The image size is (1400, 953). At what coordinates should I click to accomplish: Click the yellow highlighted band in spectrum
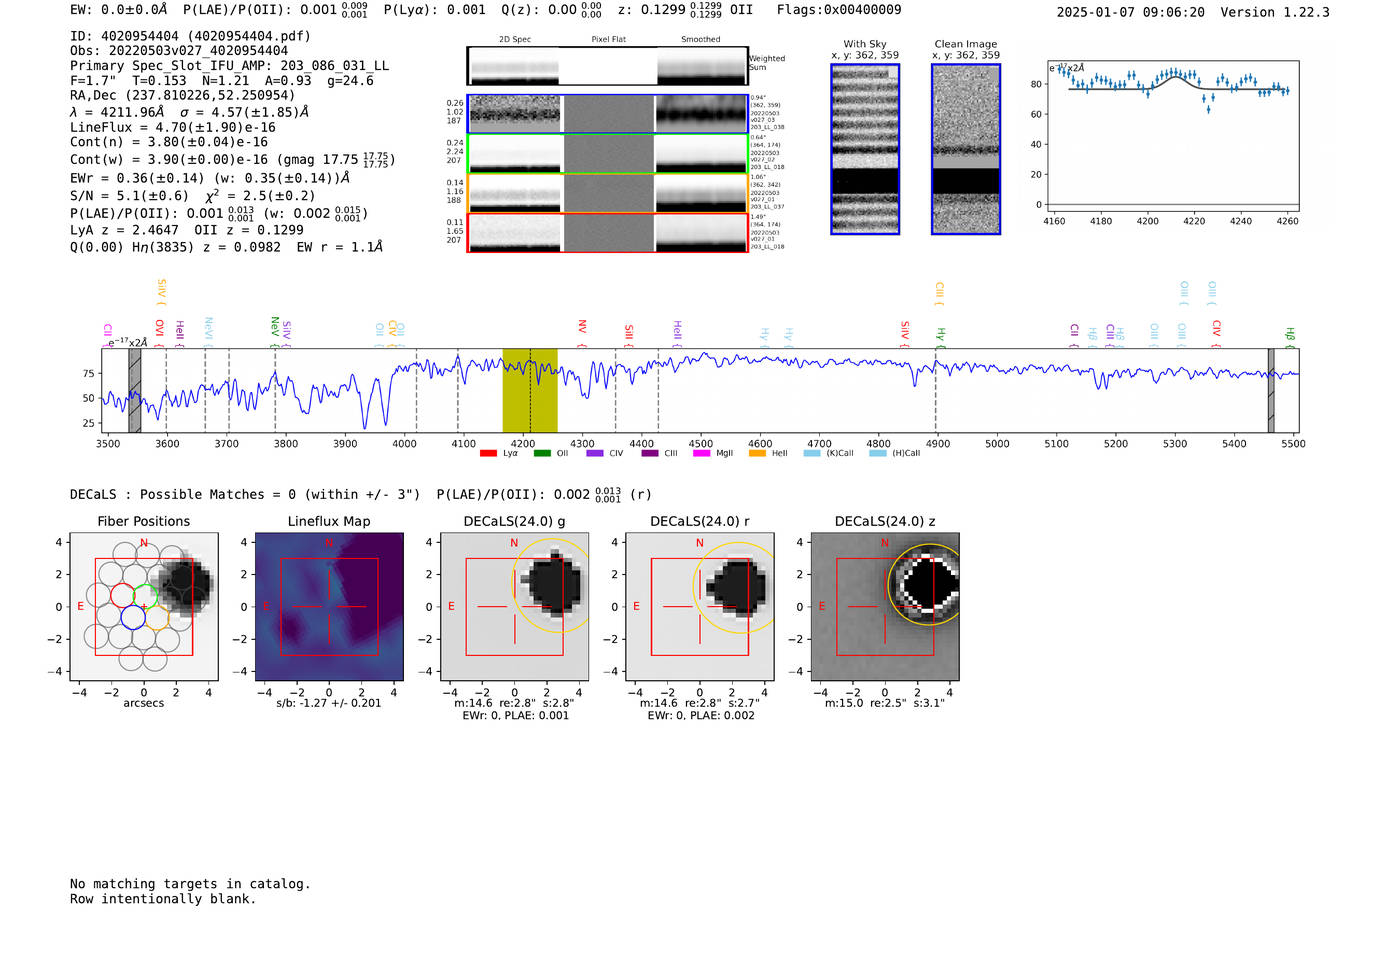point(529,390)
